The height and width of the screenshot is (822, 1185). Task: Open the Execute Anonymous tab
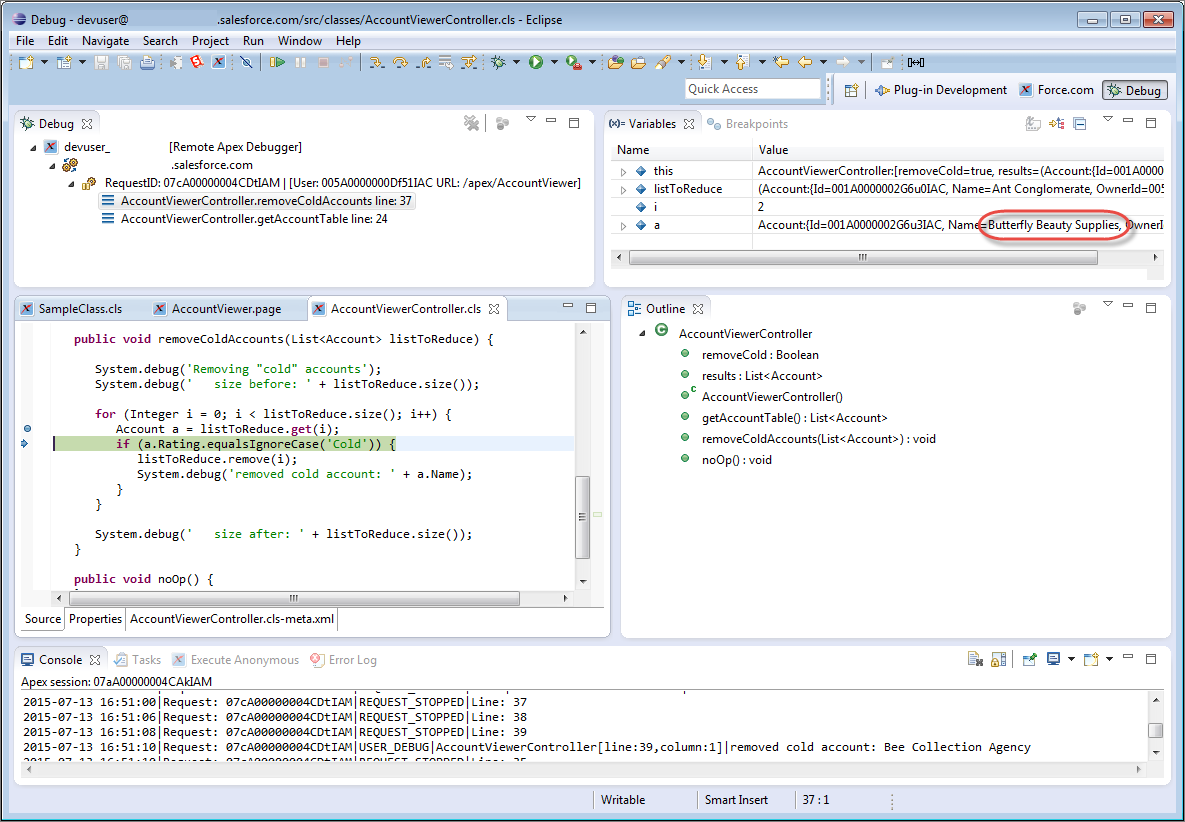(236, 660)
